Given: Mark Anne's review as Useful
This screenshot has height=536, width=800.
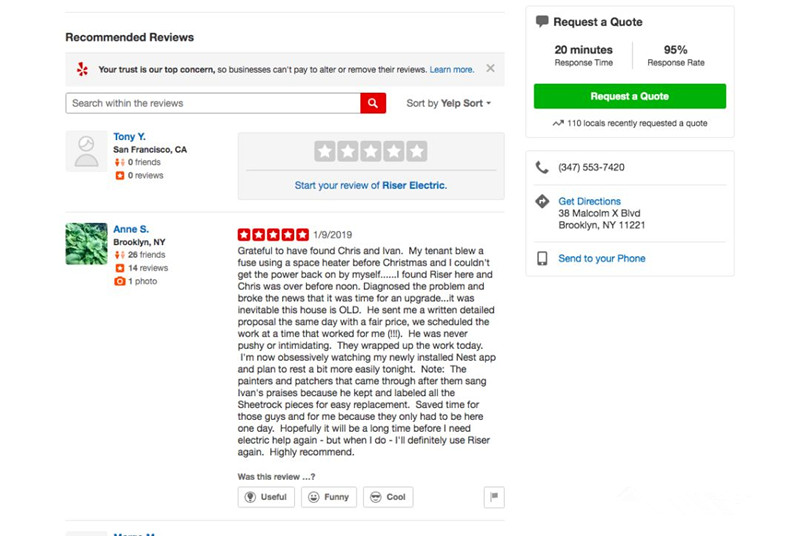Looking at the screenshot, I should click(266, 497).
